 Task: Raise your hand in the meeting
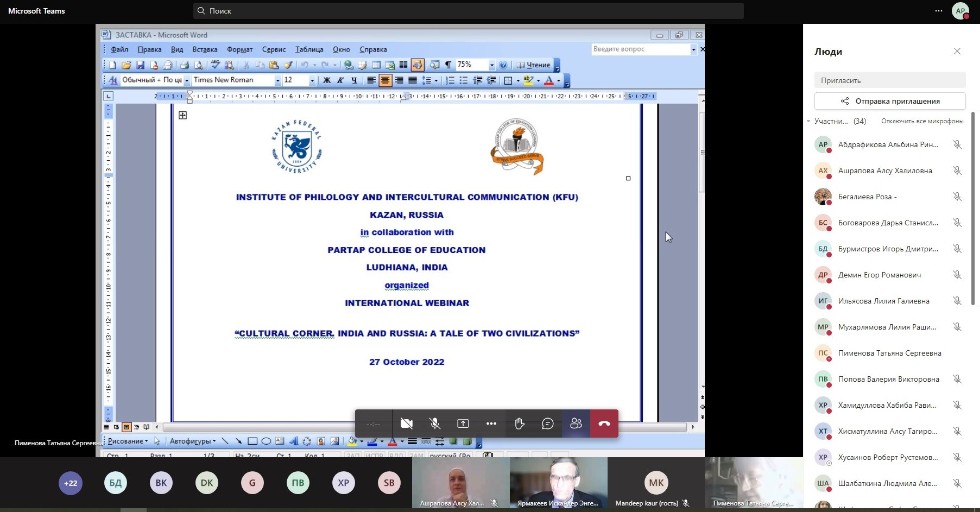tap(519, 424)
